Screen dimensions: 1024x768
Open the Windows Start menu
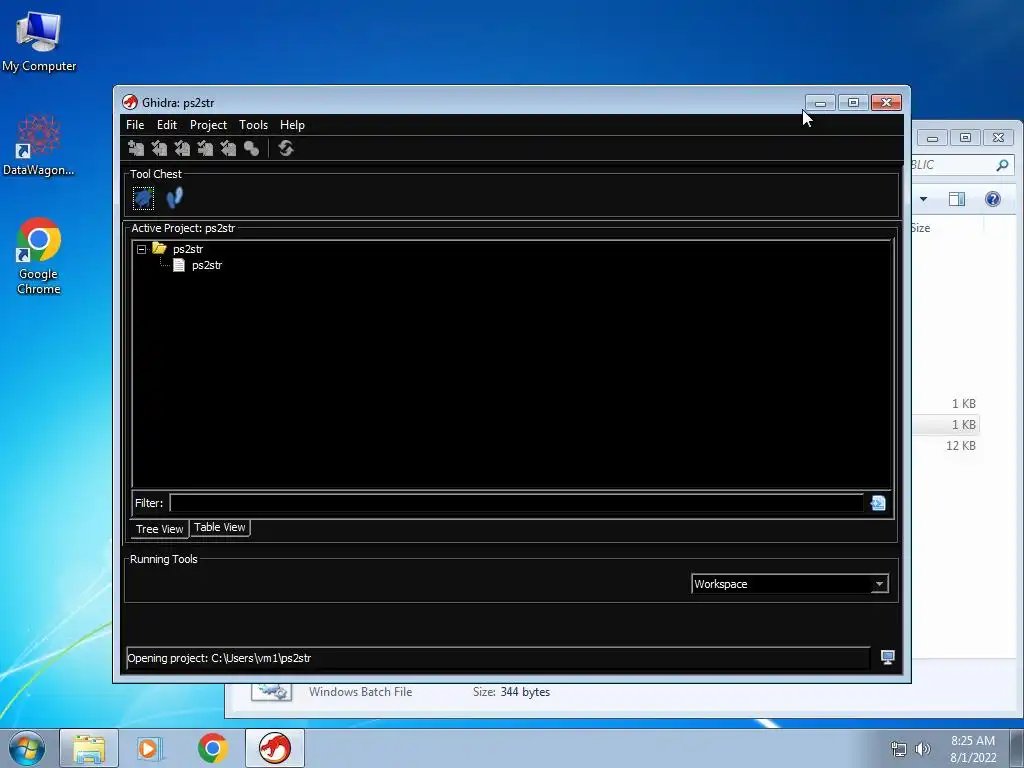tap(27, 748)
